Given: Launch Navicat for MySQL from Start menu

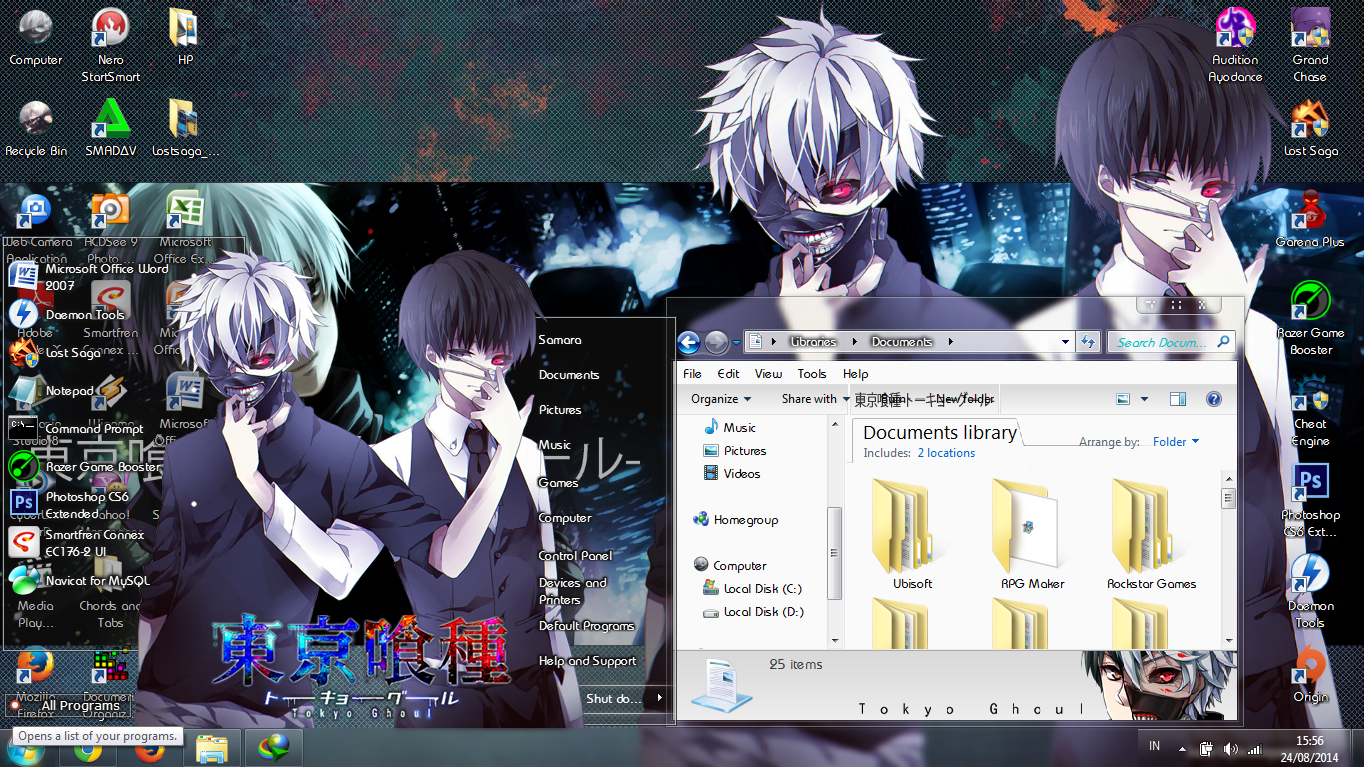Looking at the screenshot, I should click(80, 580).
